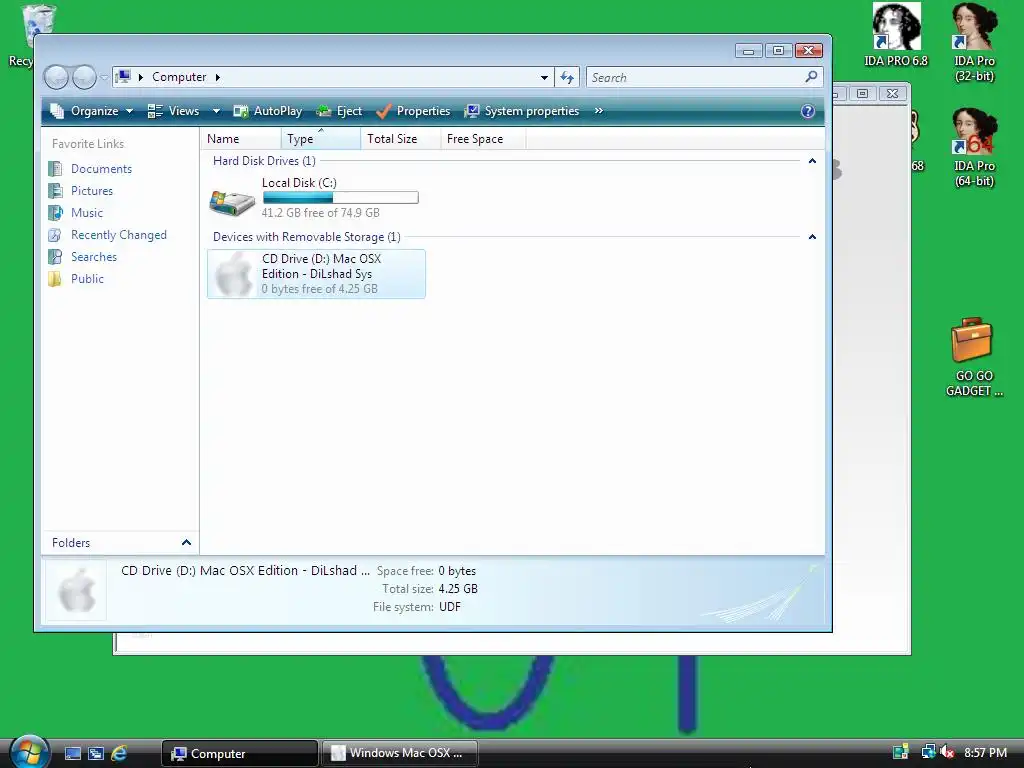The image size is (1024, 768).
Task: Collapse Devices with Removable Storage group
Action: pos(812,236)
